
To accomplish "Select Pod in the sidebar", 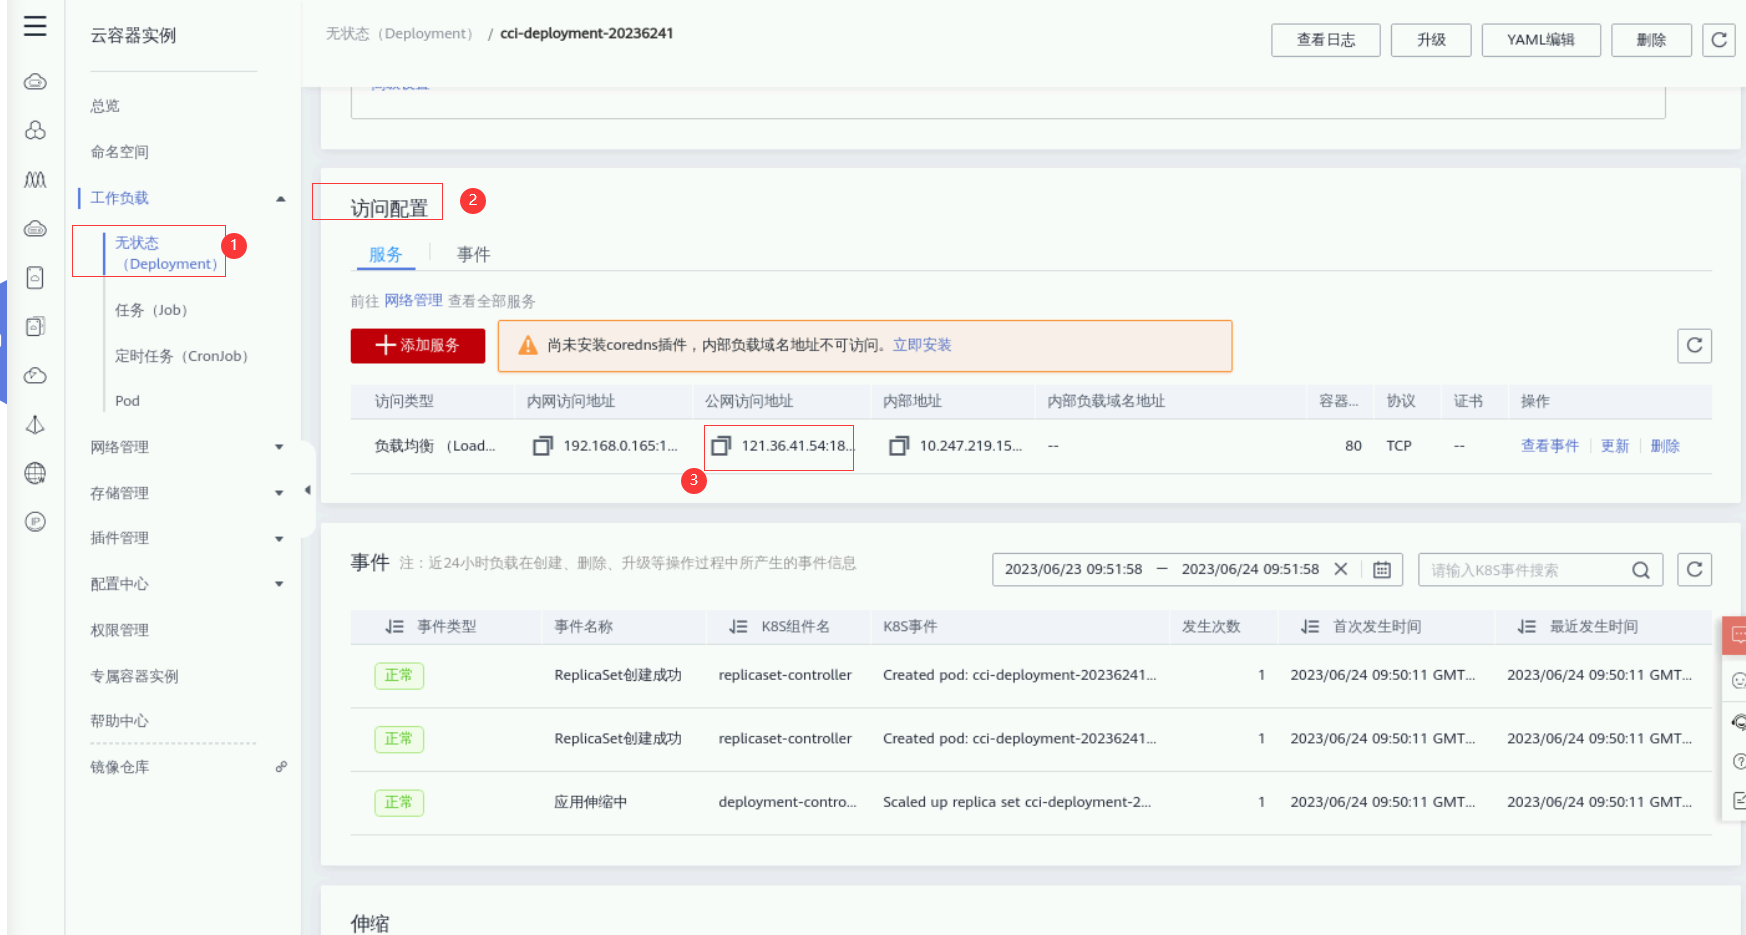I will pos(127,401).
